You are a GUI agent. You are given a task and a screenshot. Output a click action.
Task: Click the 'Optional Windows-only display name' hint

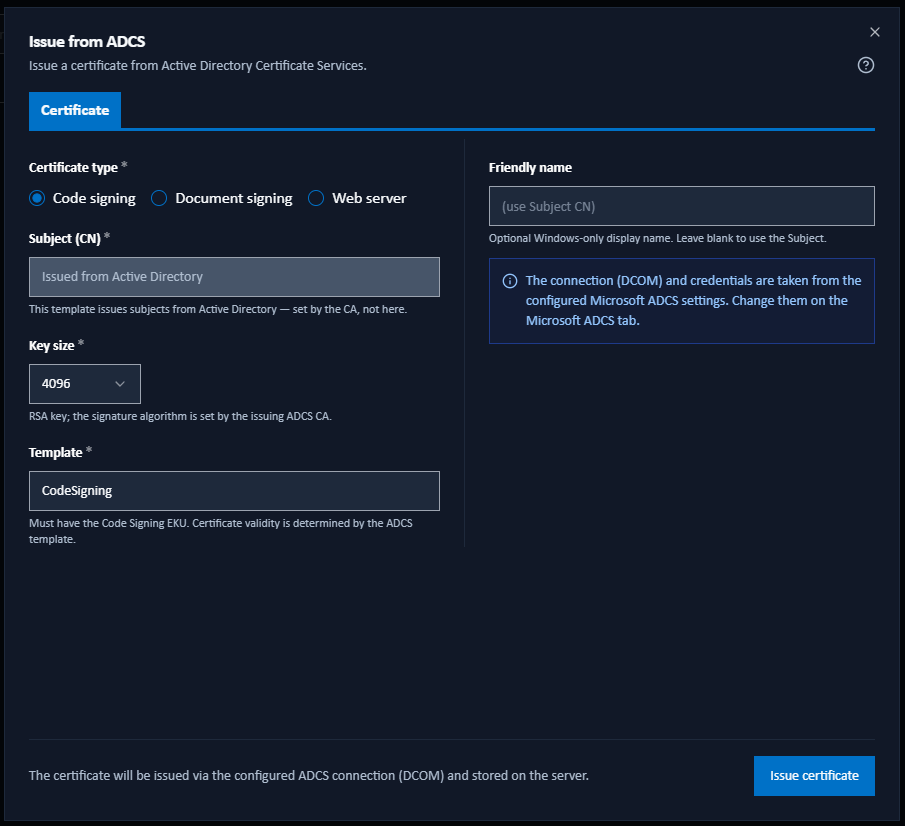tap(657, 238)
